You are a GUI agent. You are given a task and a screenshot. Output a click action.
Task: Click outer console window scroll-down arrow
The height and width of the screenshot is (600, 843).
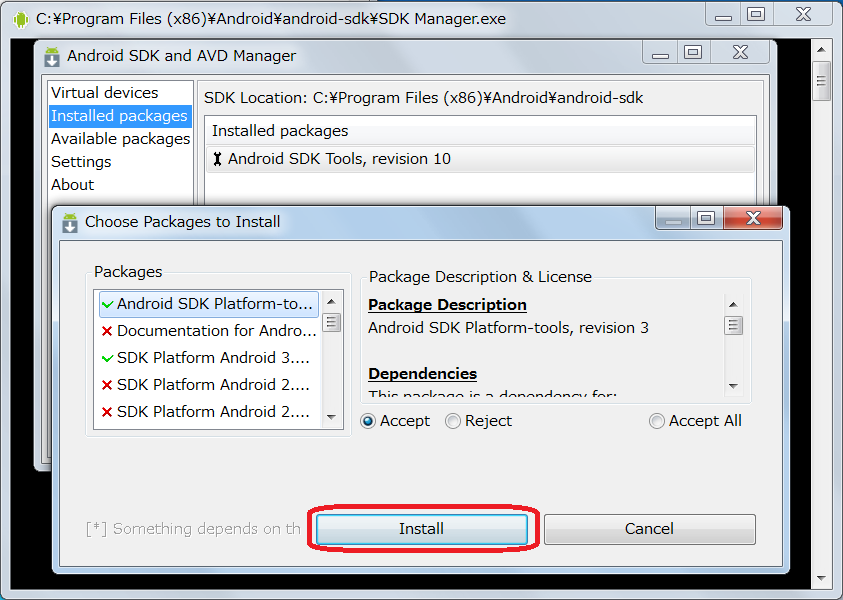(x=821, y=578)
